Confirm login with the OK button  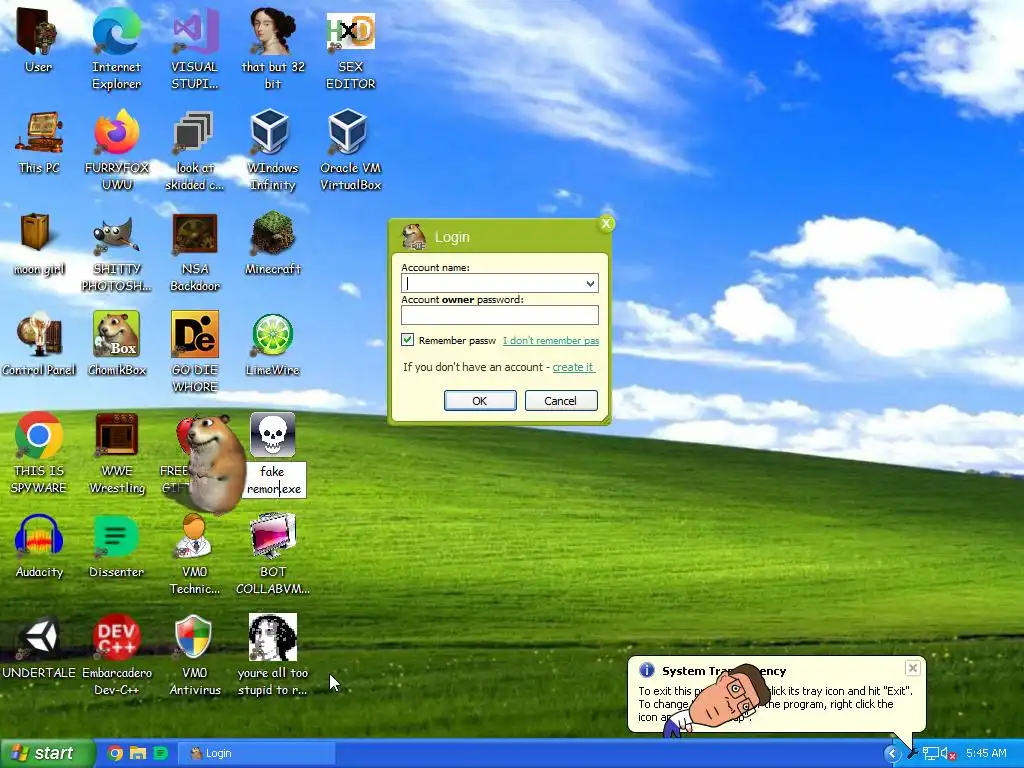tap(480, 400)
